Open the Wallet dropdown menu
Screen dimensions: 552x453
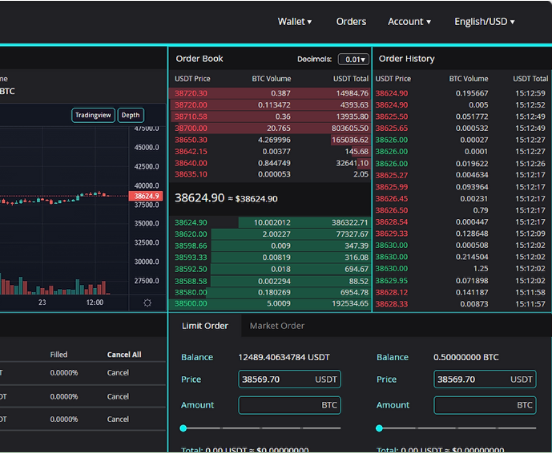(295, 21)
